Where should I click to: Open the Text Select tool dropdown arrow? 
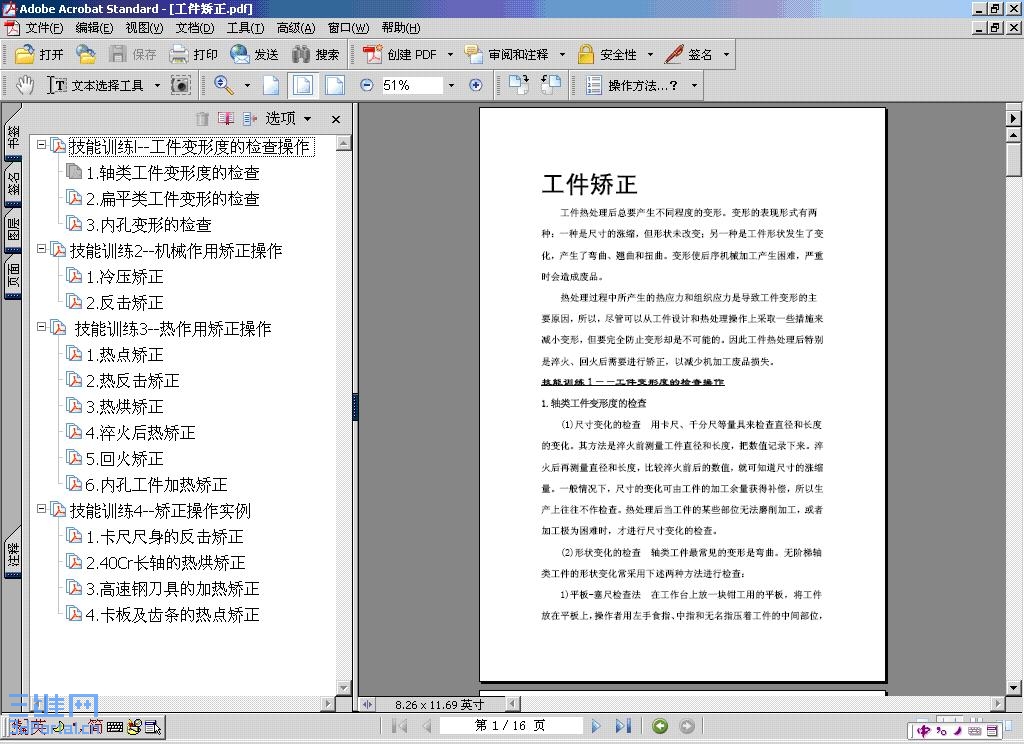(157, 86)
